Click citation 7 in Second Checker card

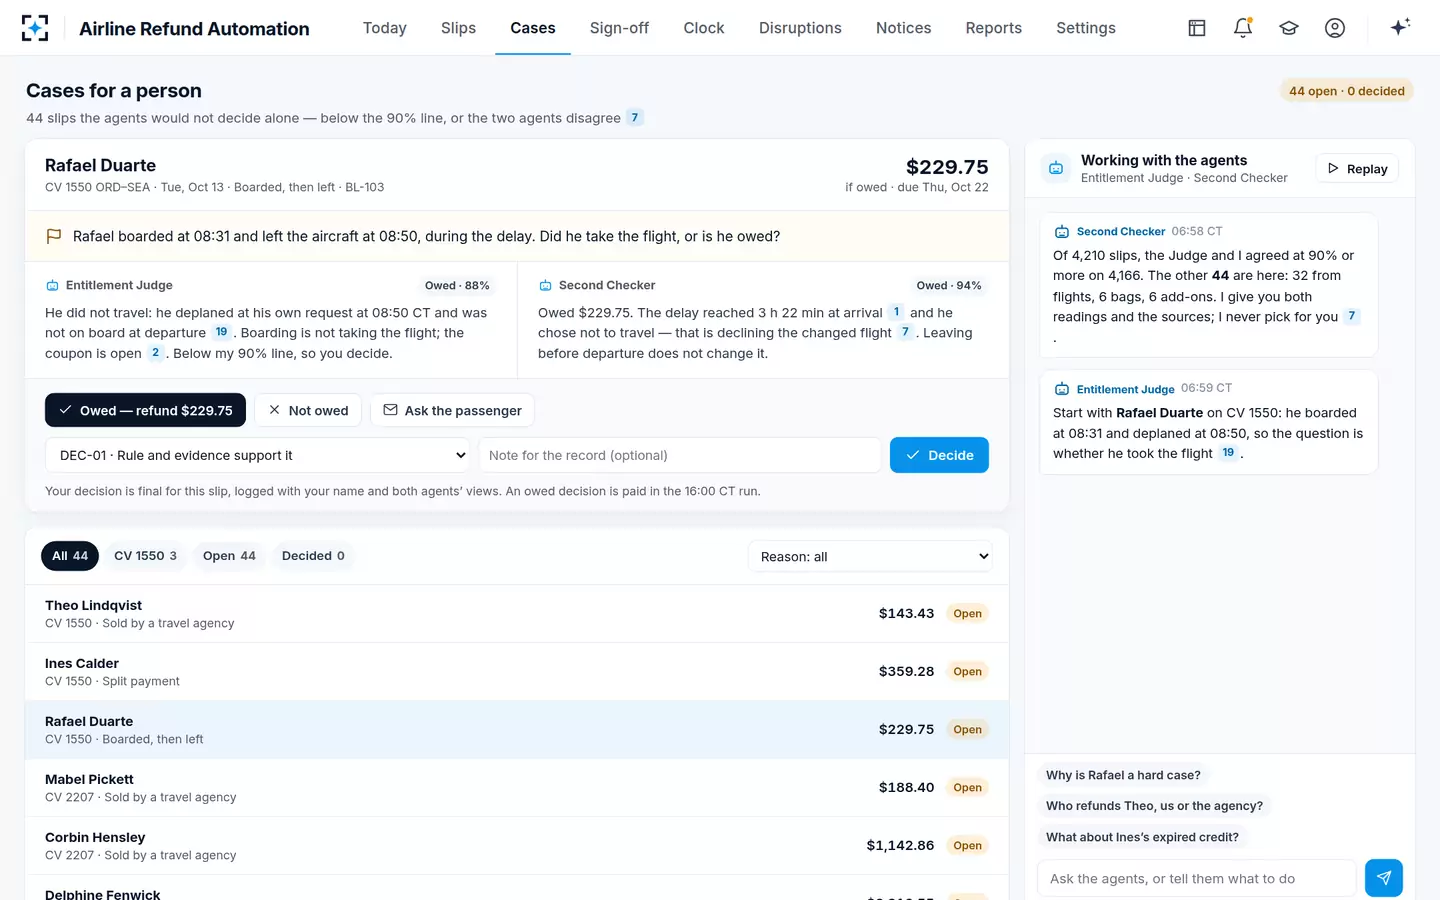(905, 332)
